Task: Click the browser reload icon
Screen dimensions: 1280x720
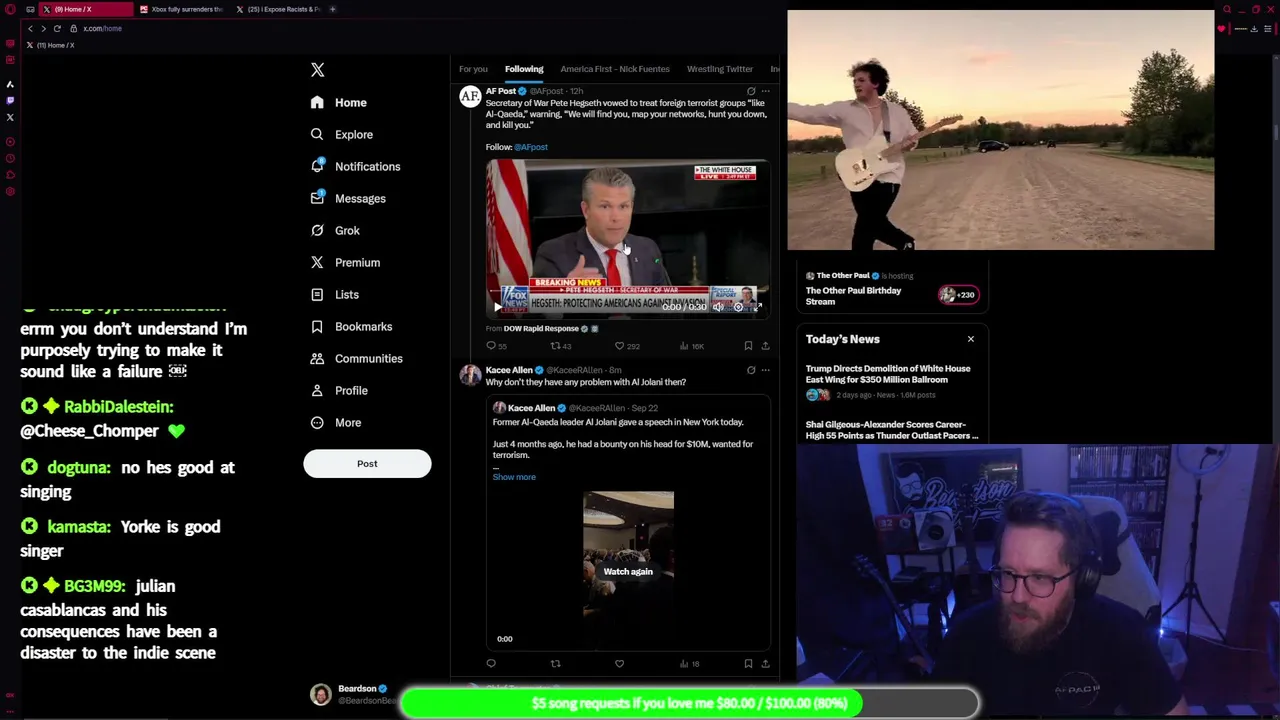Action: click(x=57, y=28)
